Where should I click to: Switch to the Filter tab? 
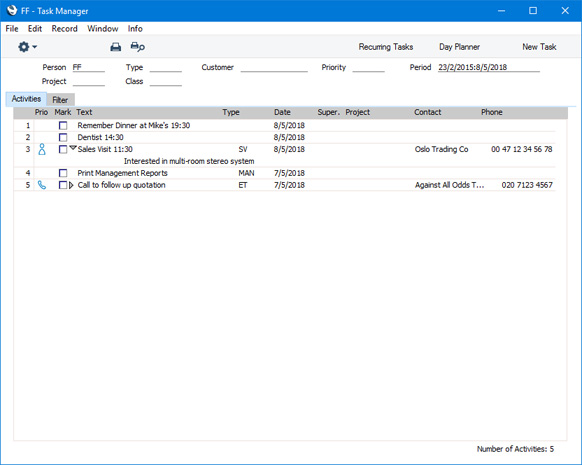tap(60, 100)
